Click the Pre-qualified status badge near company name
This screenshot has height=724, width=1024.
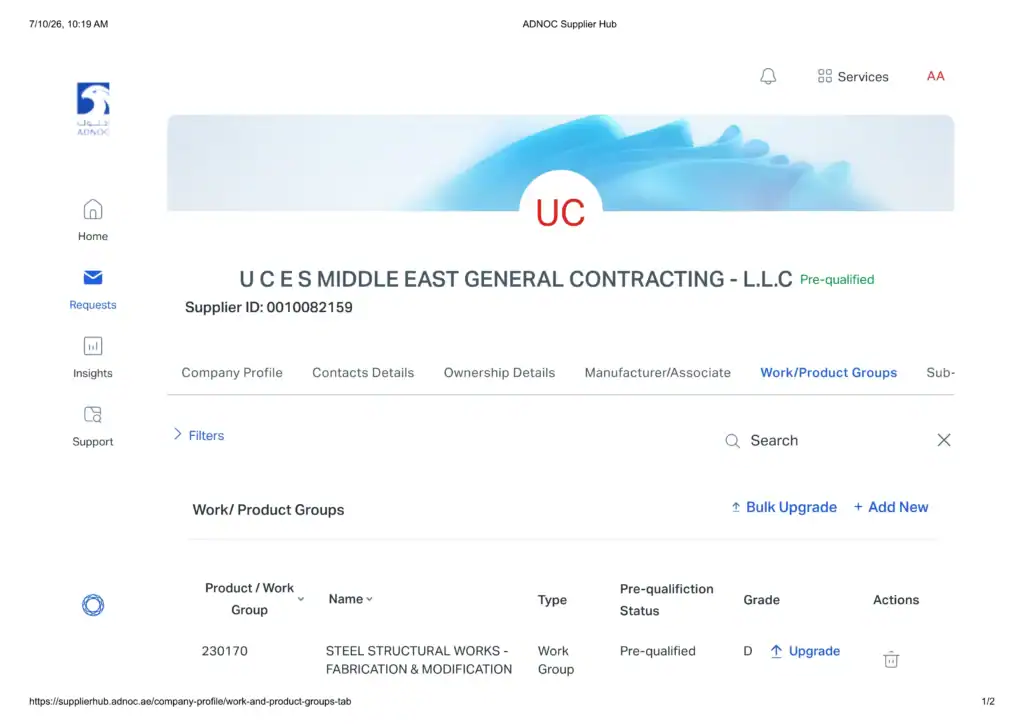tap(837, 279)
